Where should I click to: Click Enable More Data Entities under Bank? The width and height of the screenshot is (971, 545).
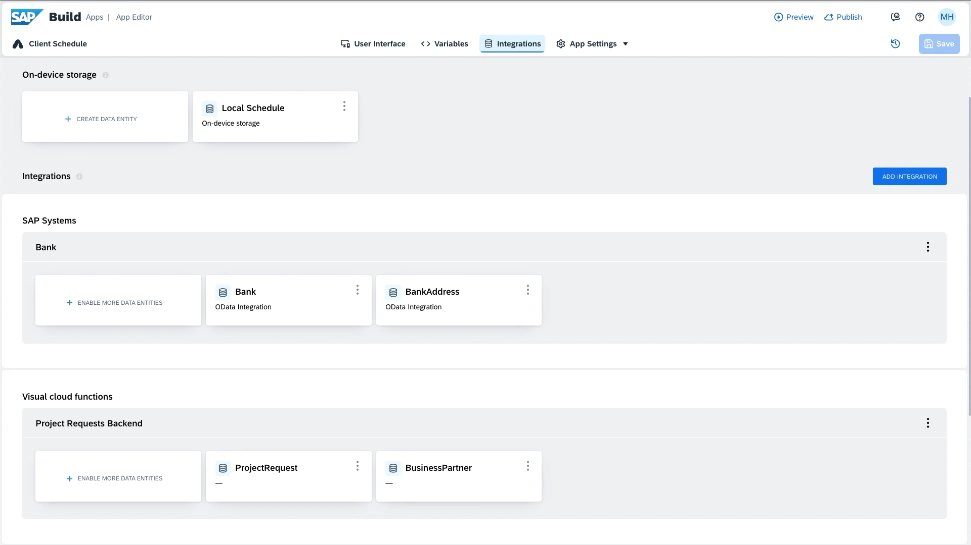click(x=118, y=300)
